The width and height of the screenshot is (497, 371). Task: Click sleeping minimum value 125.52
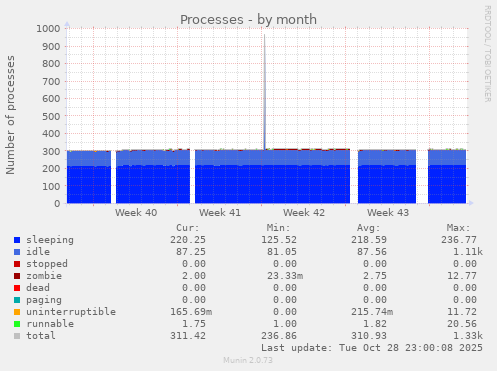pyautogui.click(x=278, y=240)
